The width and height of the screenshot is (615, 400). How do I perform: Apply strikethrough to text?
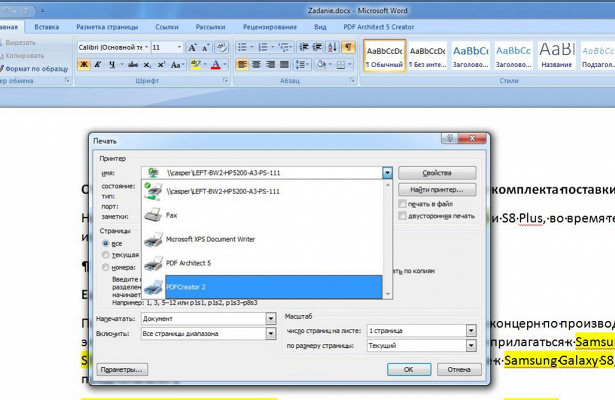point(133,64)
